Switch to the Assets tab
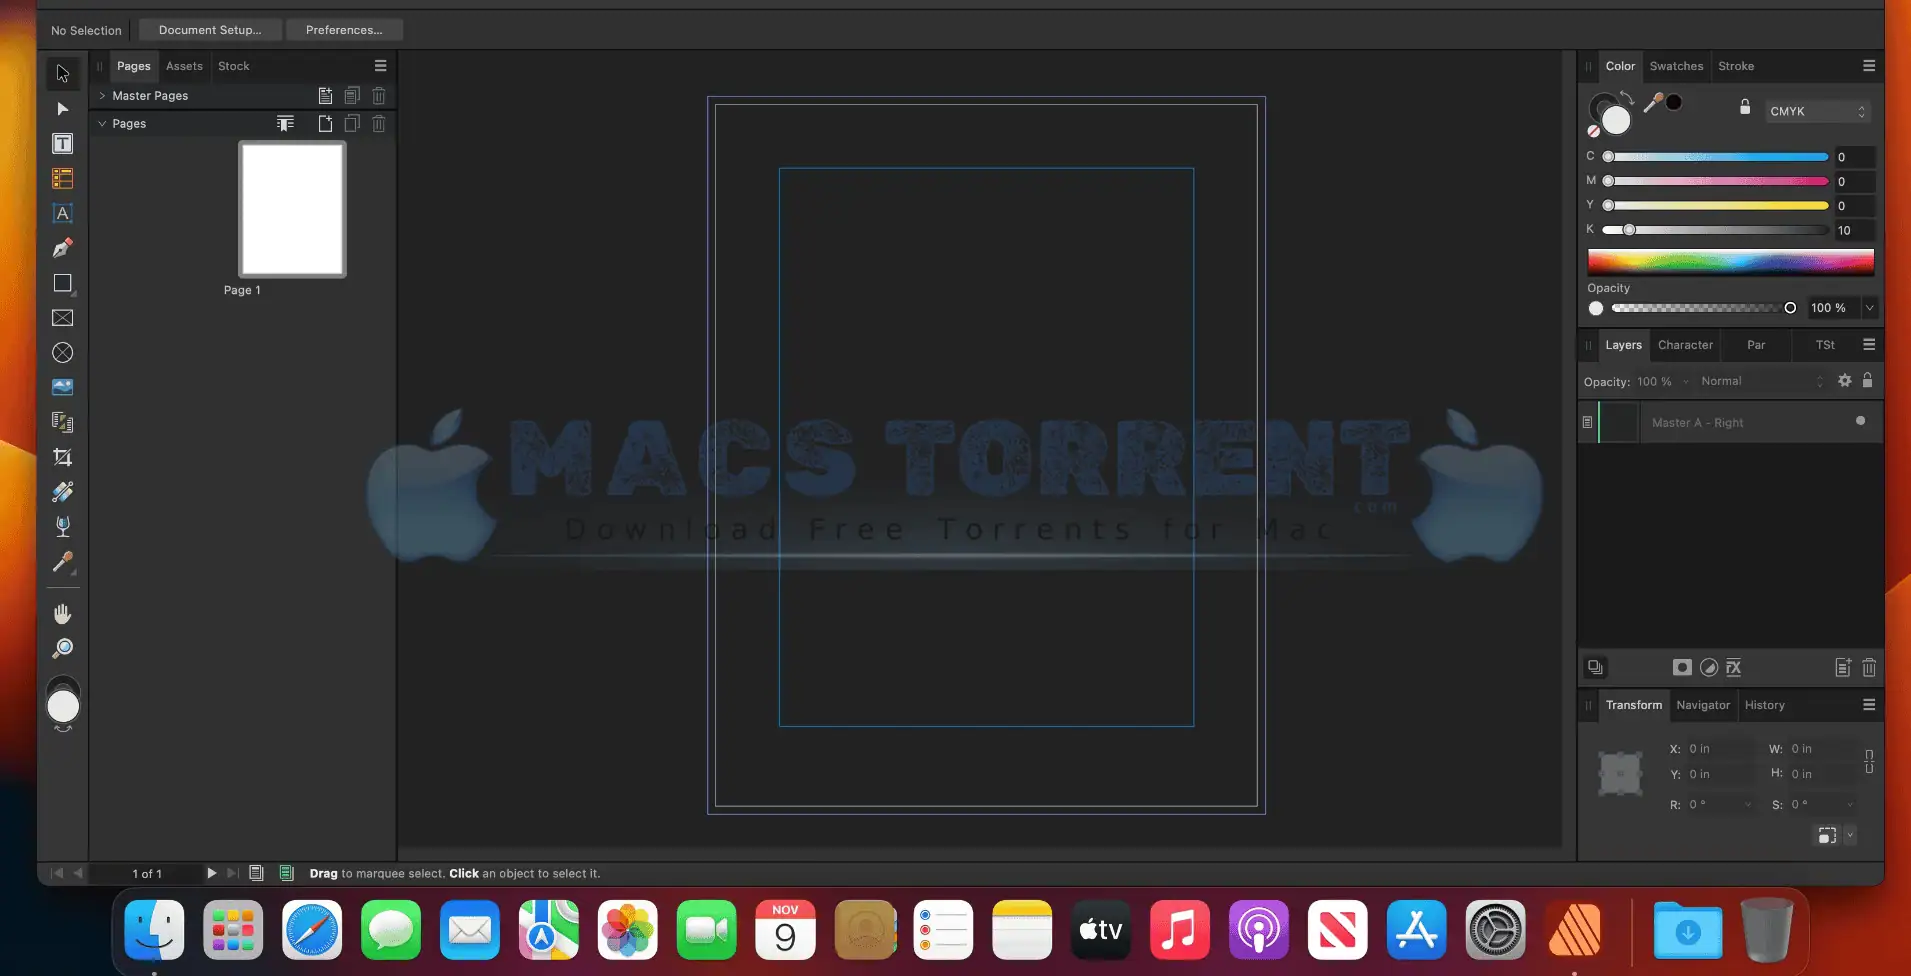Viewport: 1911px width, 976px height. click(x=184, y=66)
